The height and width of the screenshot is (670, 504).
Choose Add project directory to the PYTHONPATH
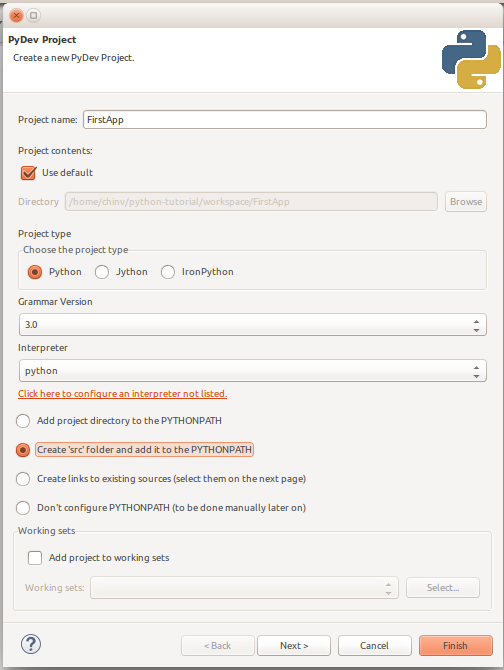pos(23,421)
